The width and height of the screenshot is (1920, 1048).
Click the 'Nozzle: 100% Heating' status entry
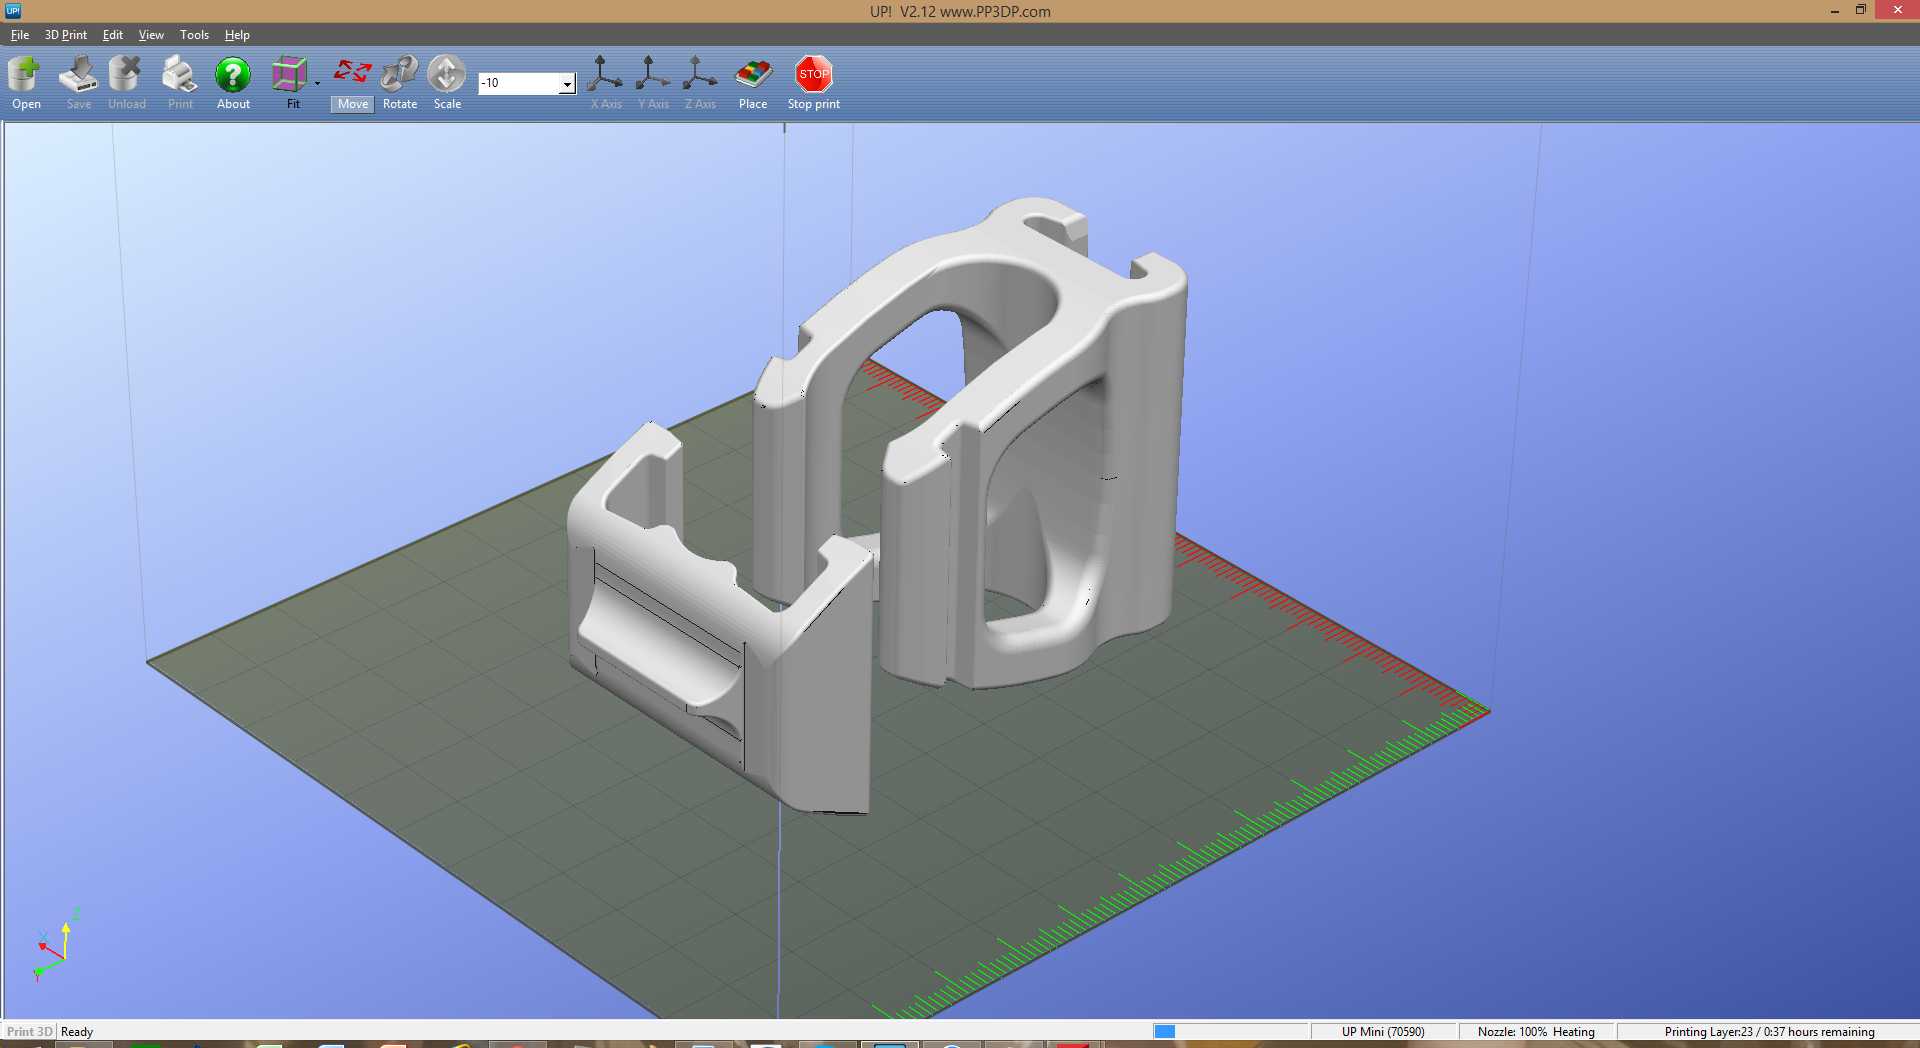[1536, 1032]
